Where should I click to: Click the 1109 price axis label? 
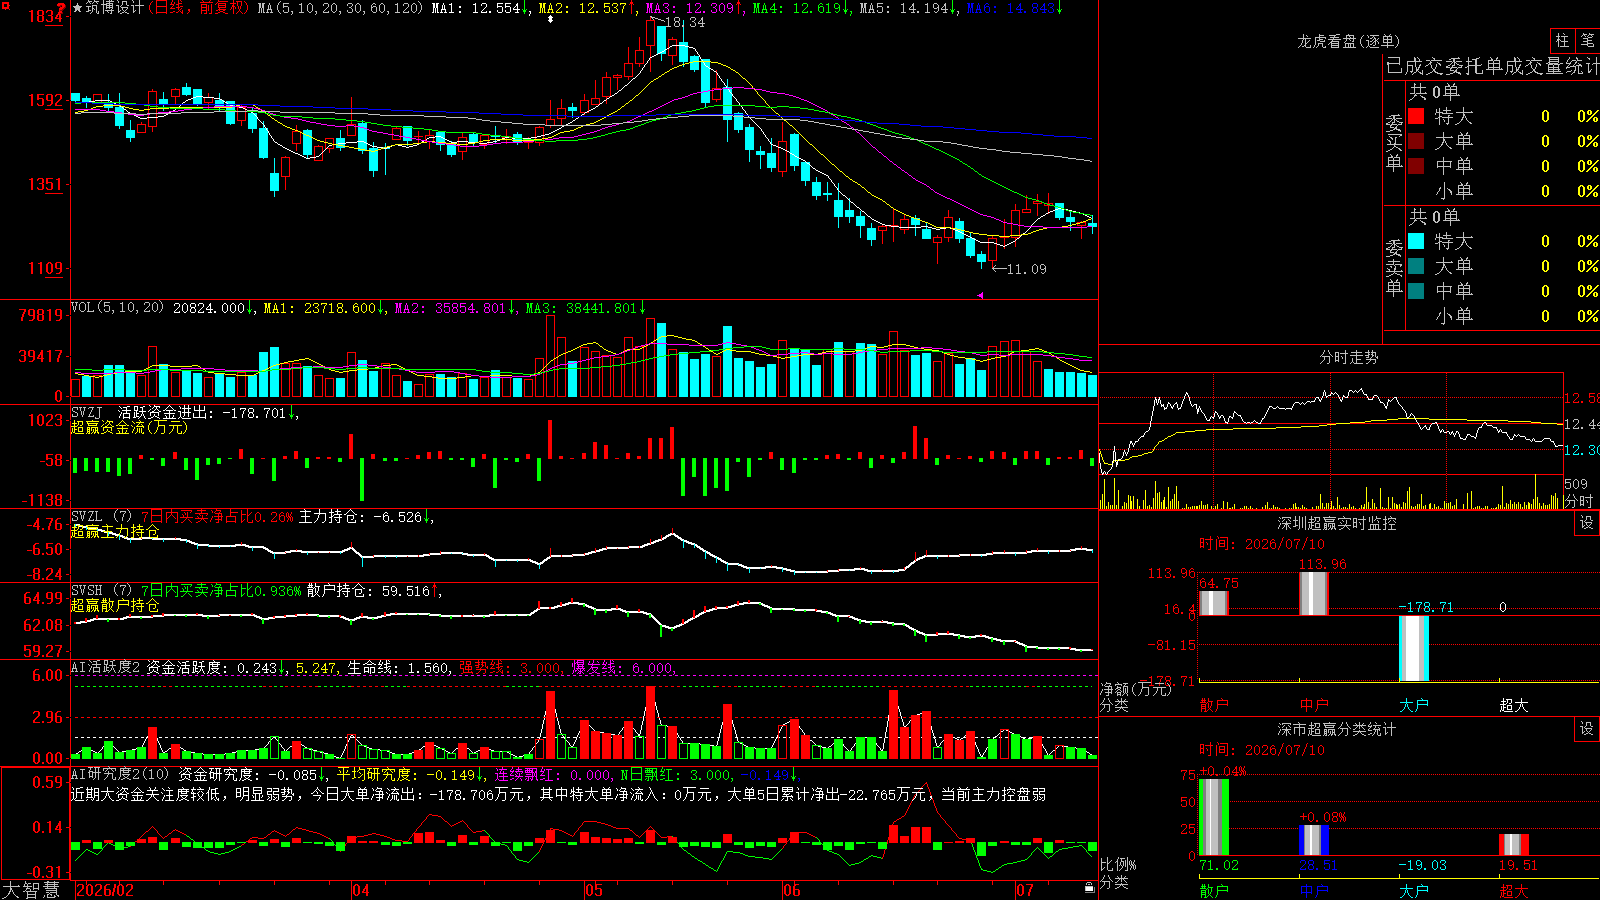tap(46, 268)
